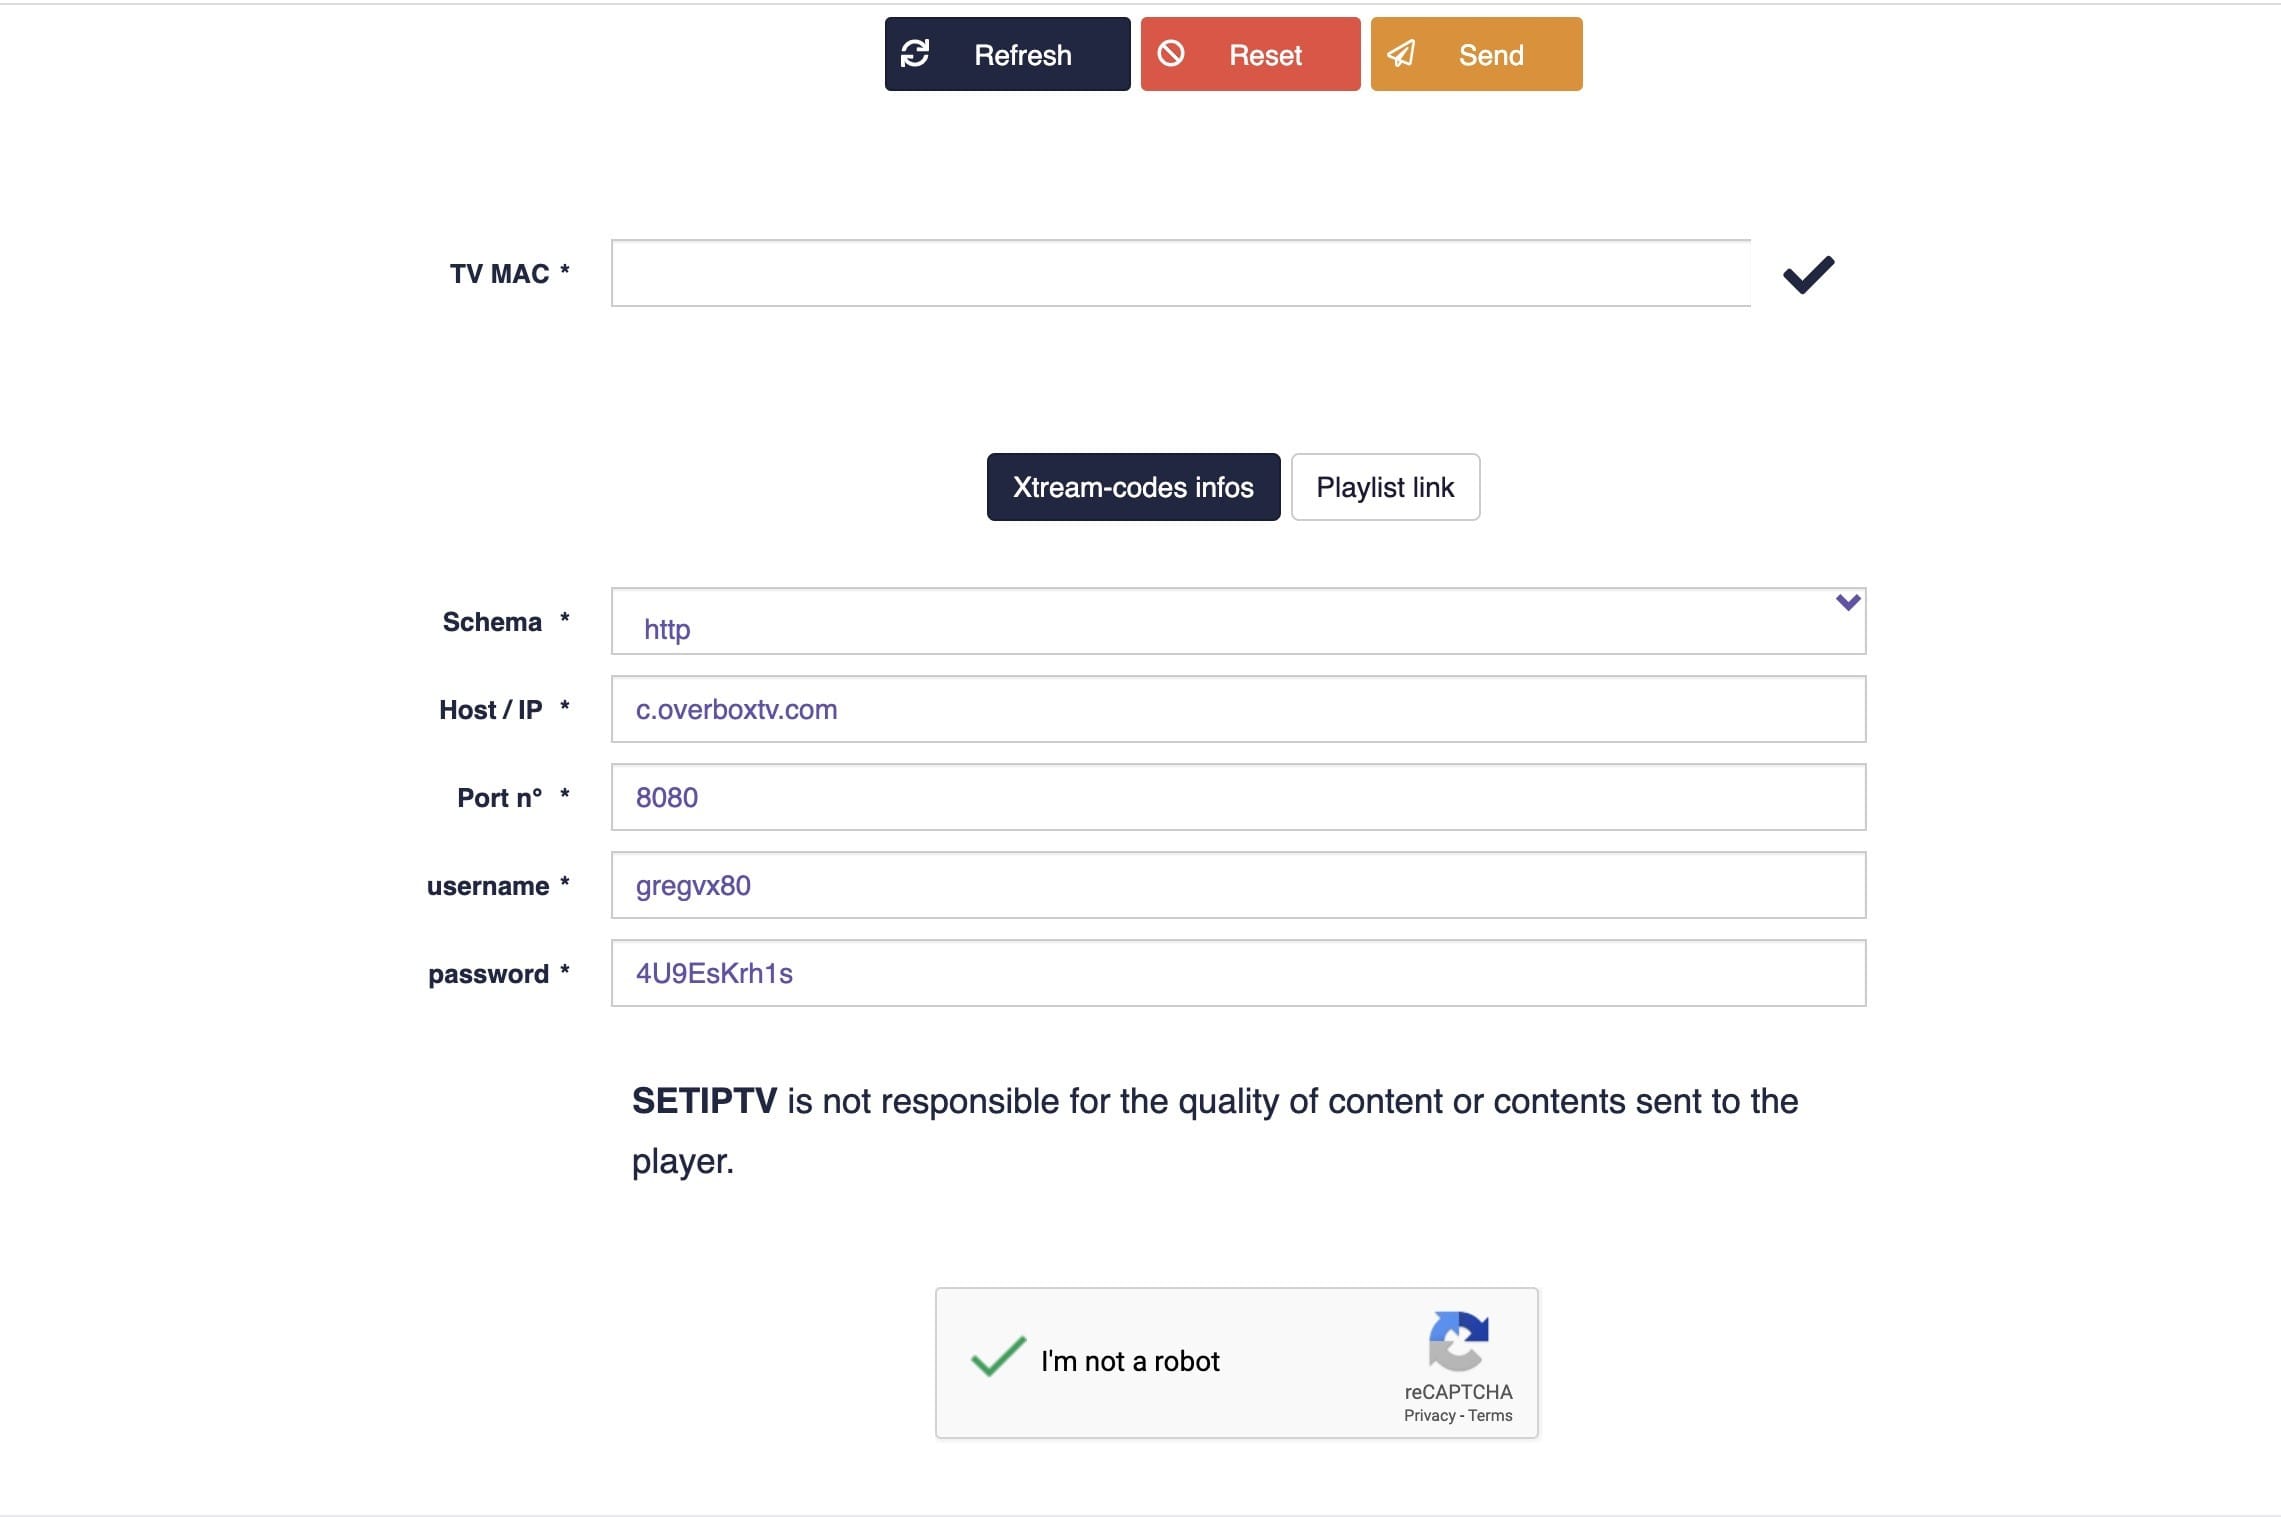
Task: Toggle the I'm not a robot checkbox
Action: [997, 1358]
